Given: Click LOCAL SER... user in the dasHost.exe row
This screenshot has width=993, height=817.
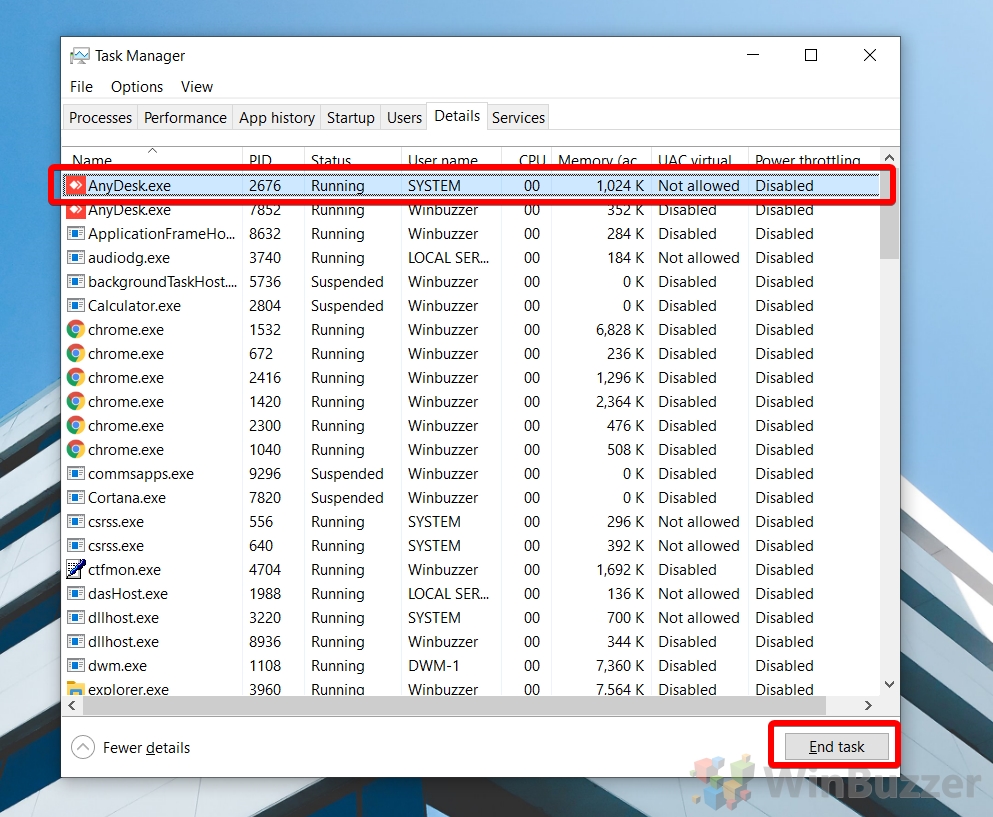Looking at the screenshot, I should click(x=448, y=594).
